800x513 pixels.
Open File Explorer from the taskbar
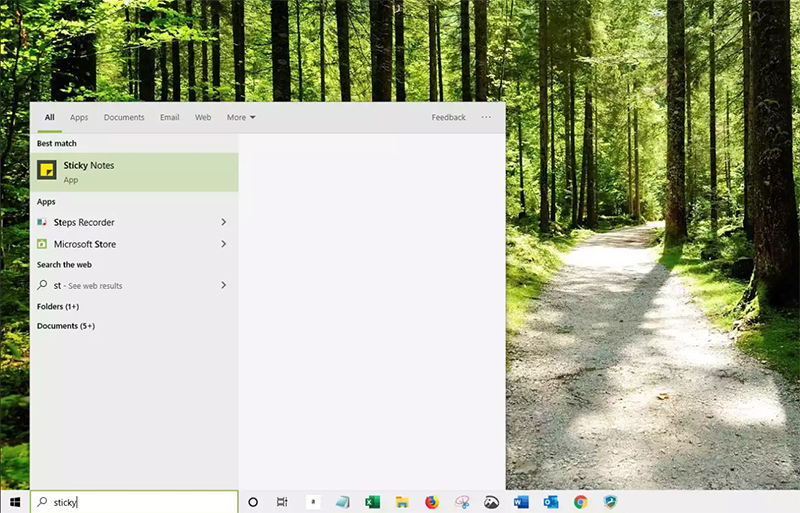point(402,502)
